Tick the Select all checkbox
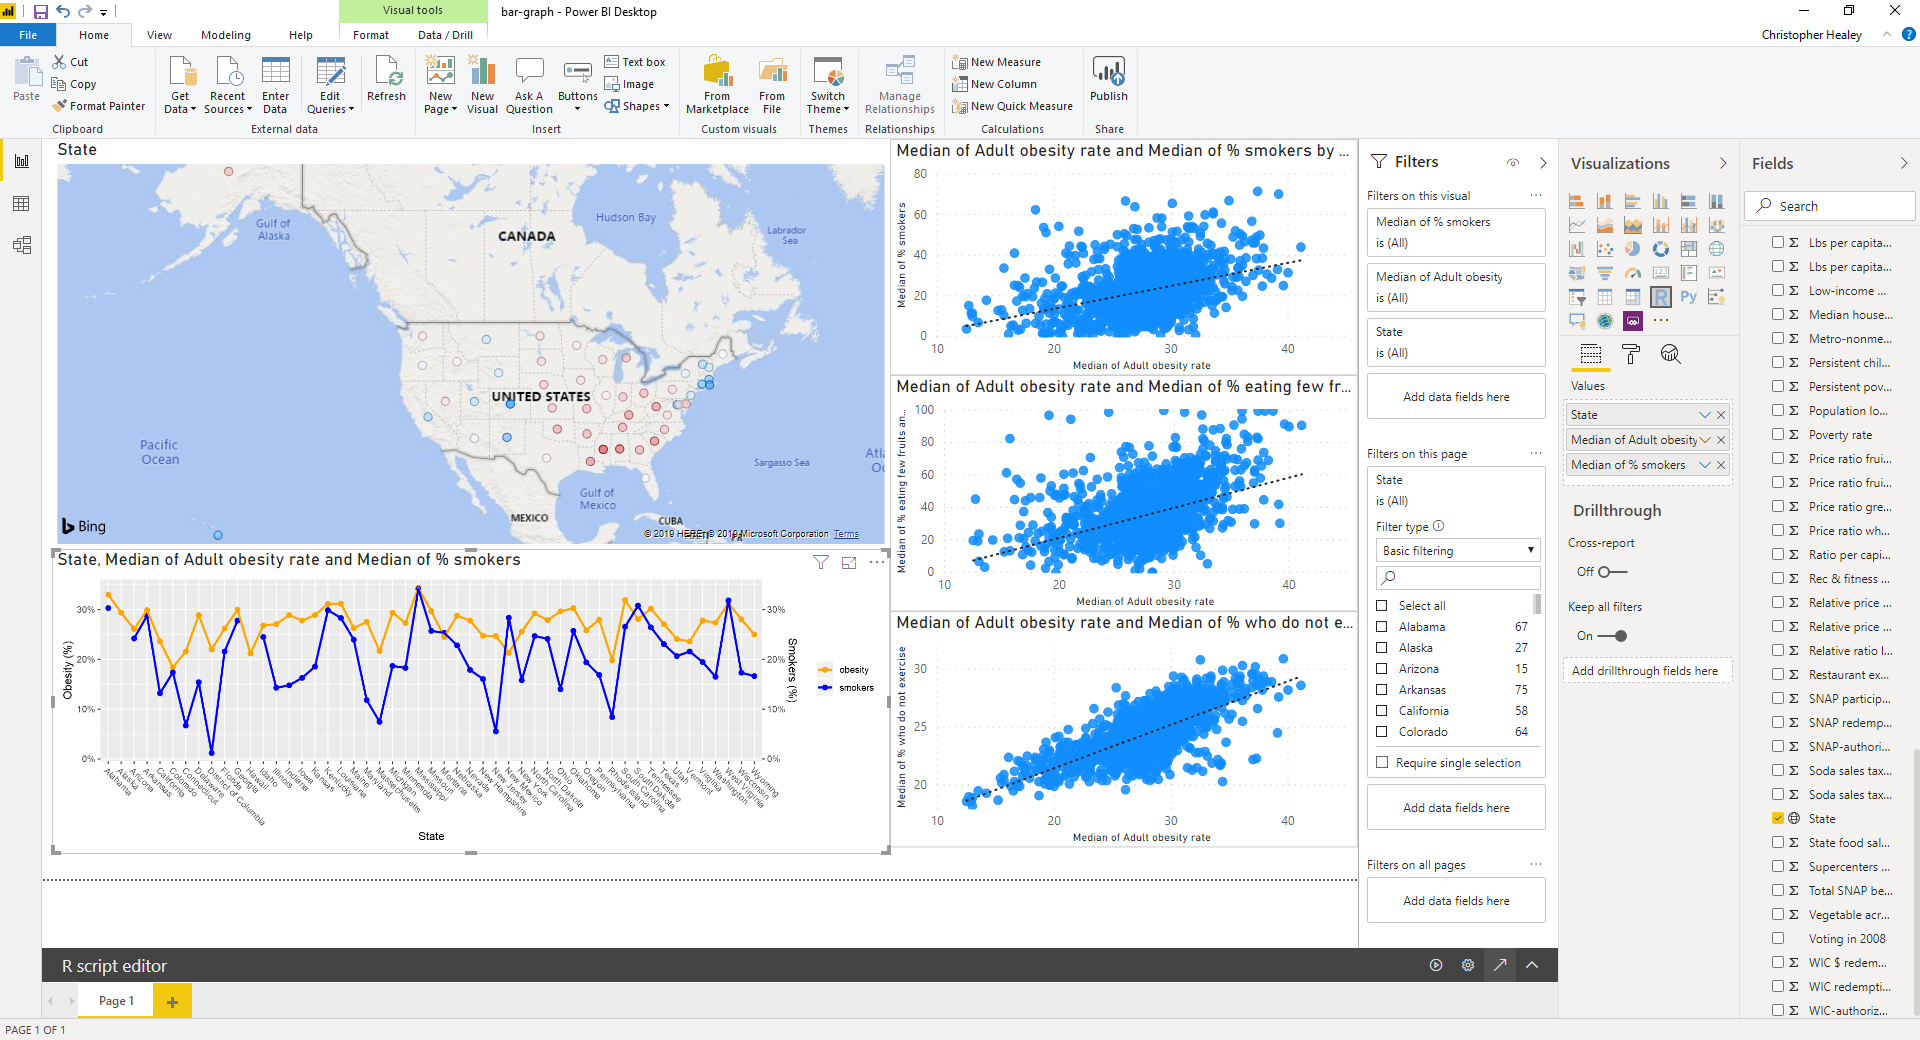The width and height of the screenshot is (1920, 1040). 1382,606
